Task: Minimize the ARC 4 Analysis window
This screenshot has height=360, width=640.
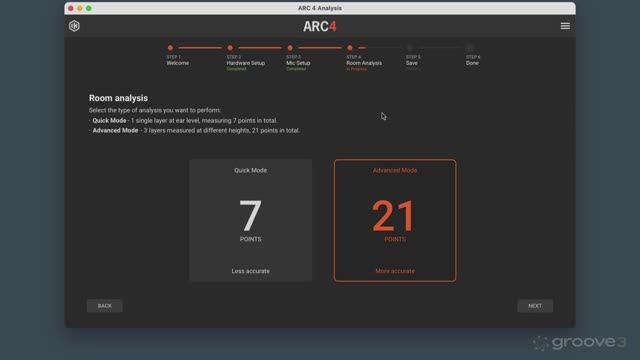Action: pos(80,8)
